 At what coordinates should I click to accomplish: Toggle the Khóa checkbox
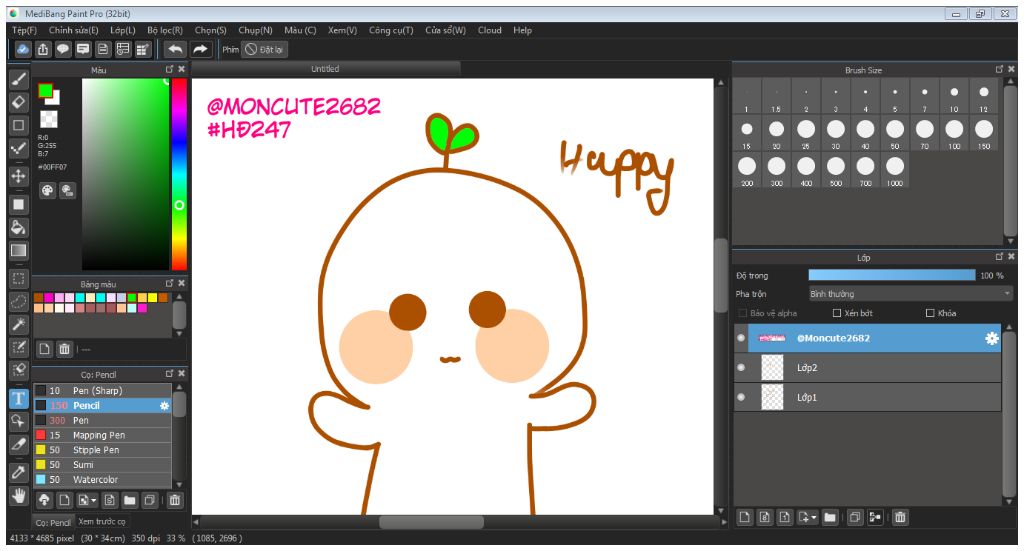930,313
